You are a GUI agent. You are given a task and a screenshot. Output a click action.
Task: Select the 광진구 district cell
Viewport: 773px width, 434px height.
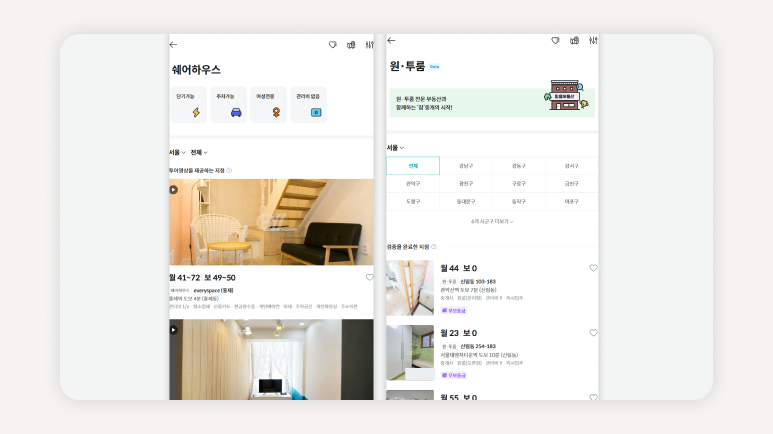[466, 183]
